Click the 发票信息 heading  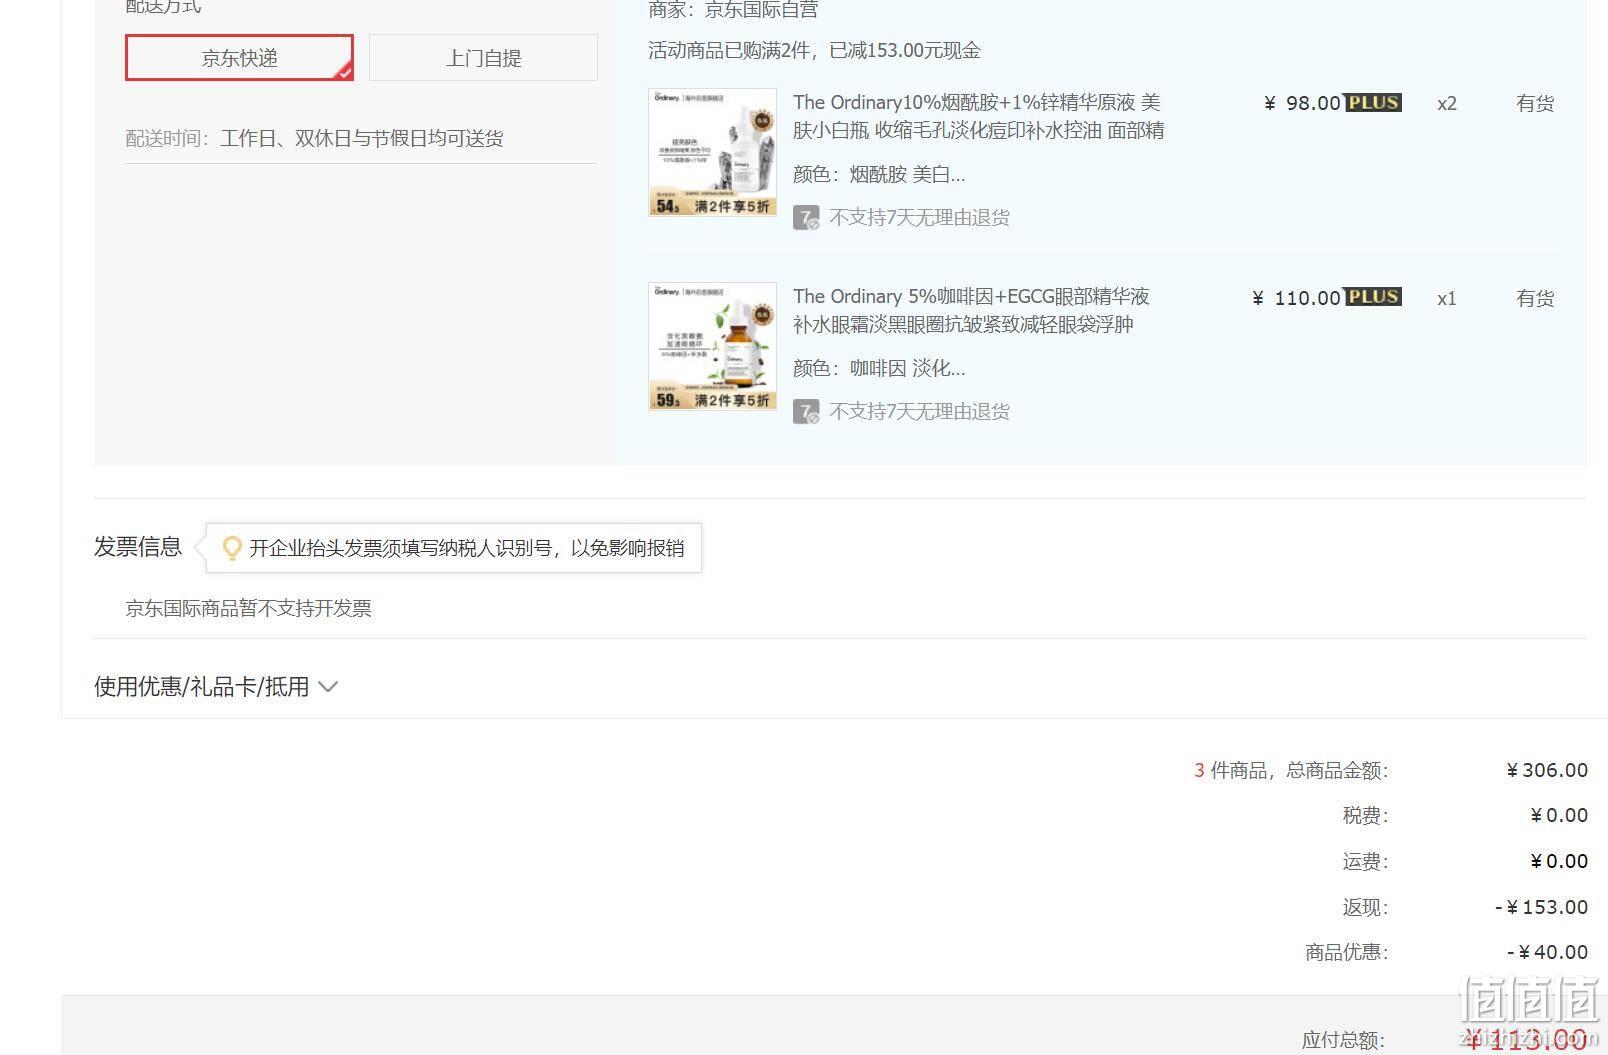(x=138, y=547)
